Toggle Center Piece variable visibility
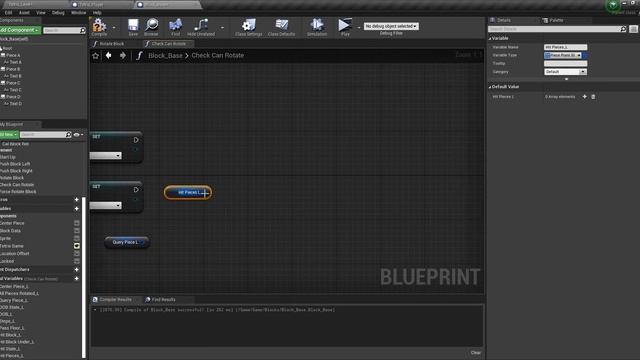The image size is (640, 360). click(77, 223)
